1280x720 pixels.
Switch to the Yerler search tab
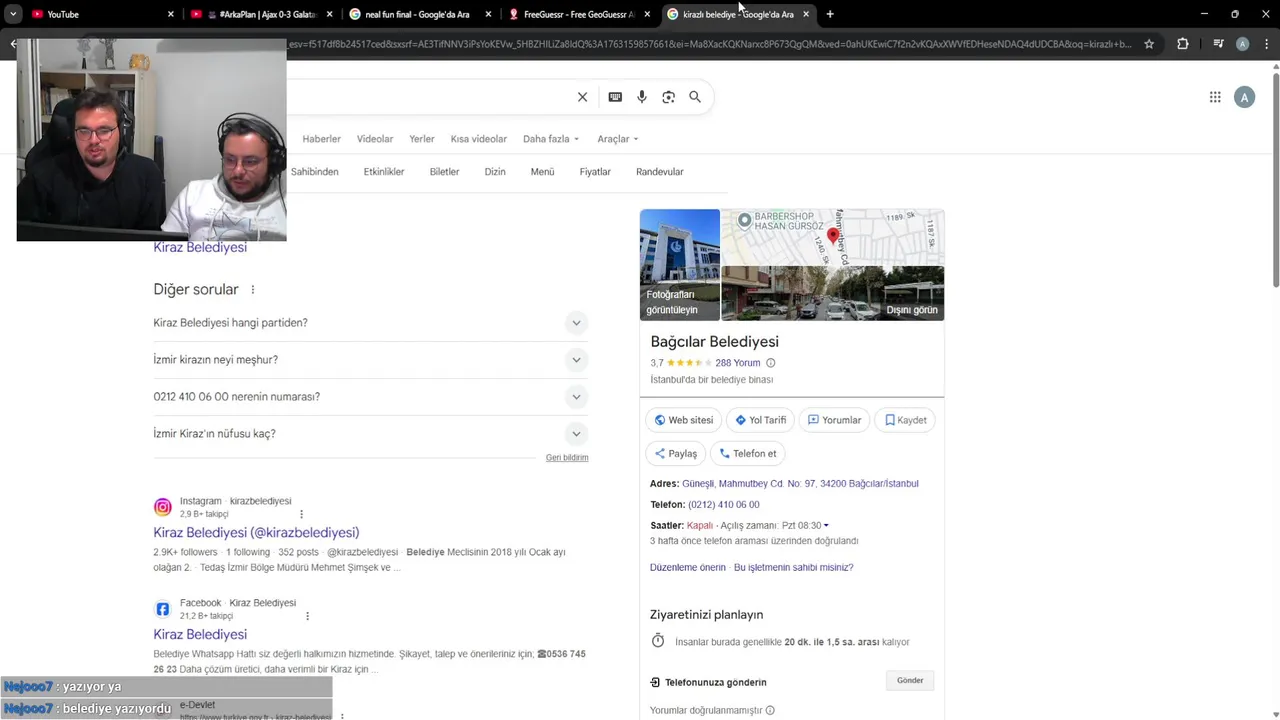tap(422, 139)
